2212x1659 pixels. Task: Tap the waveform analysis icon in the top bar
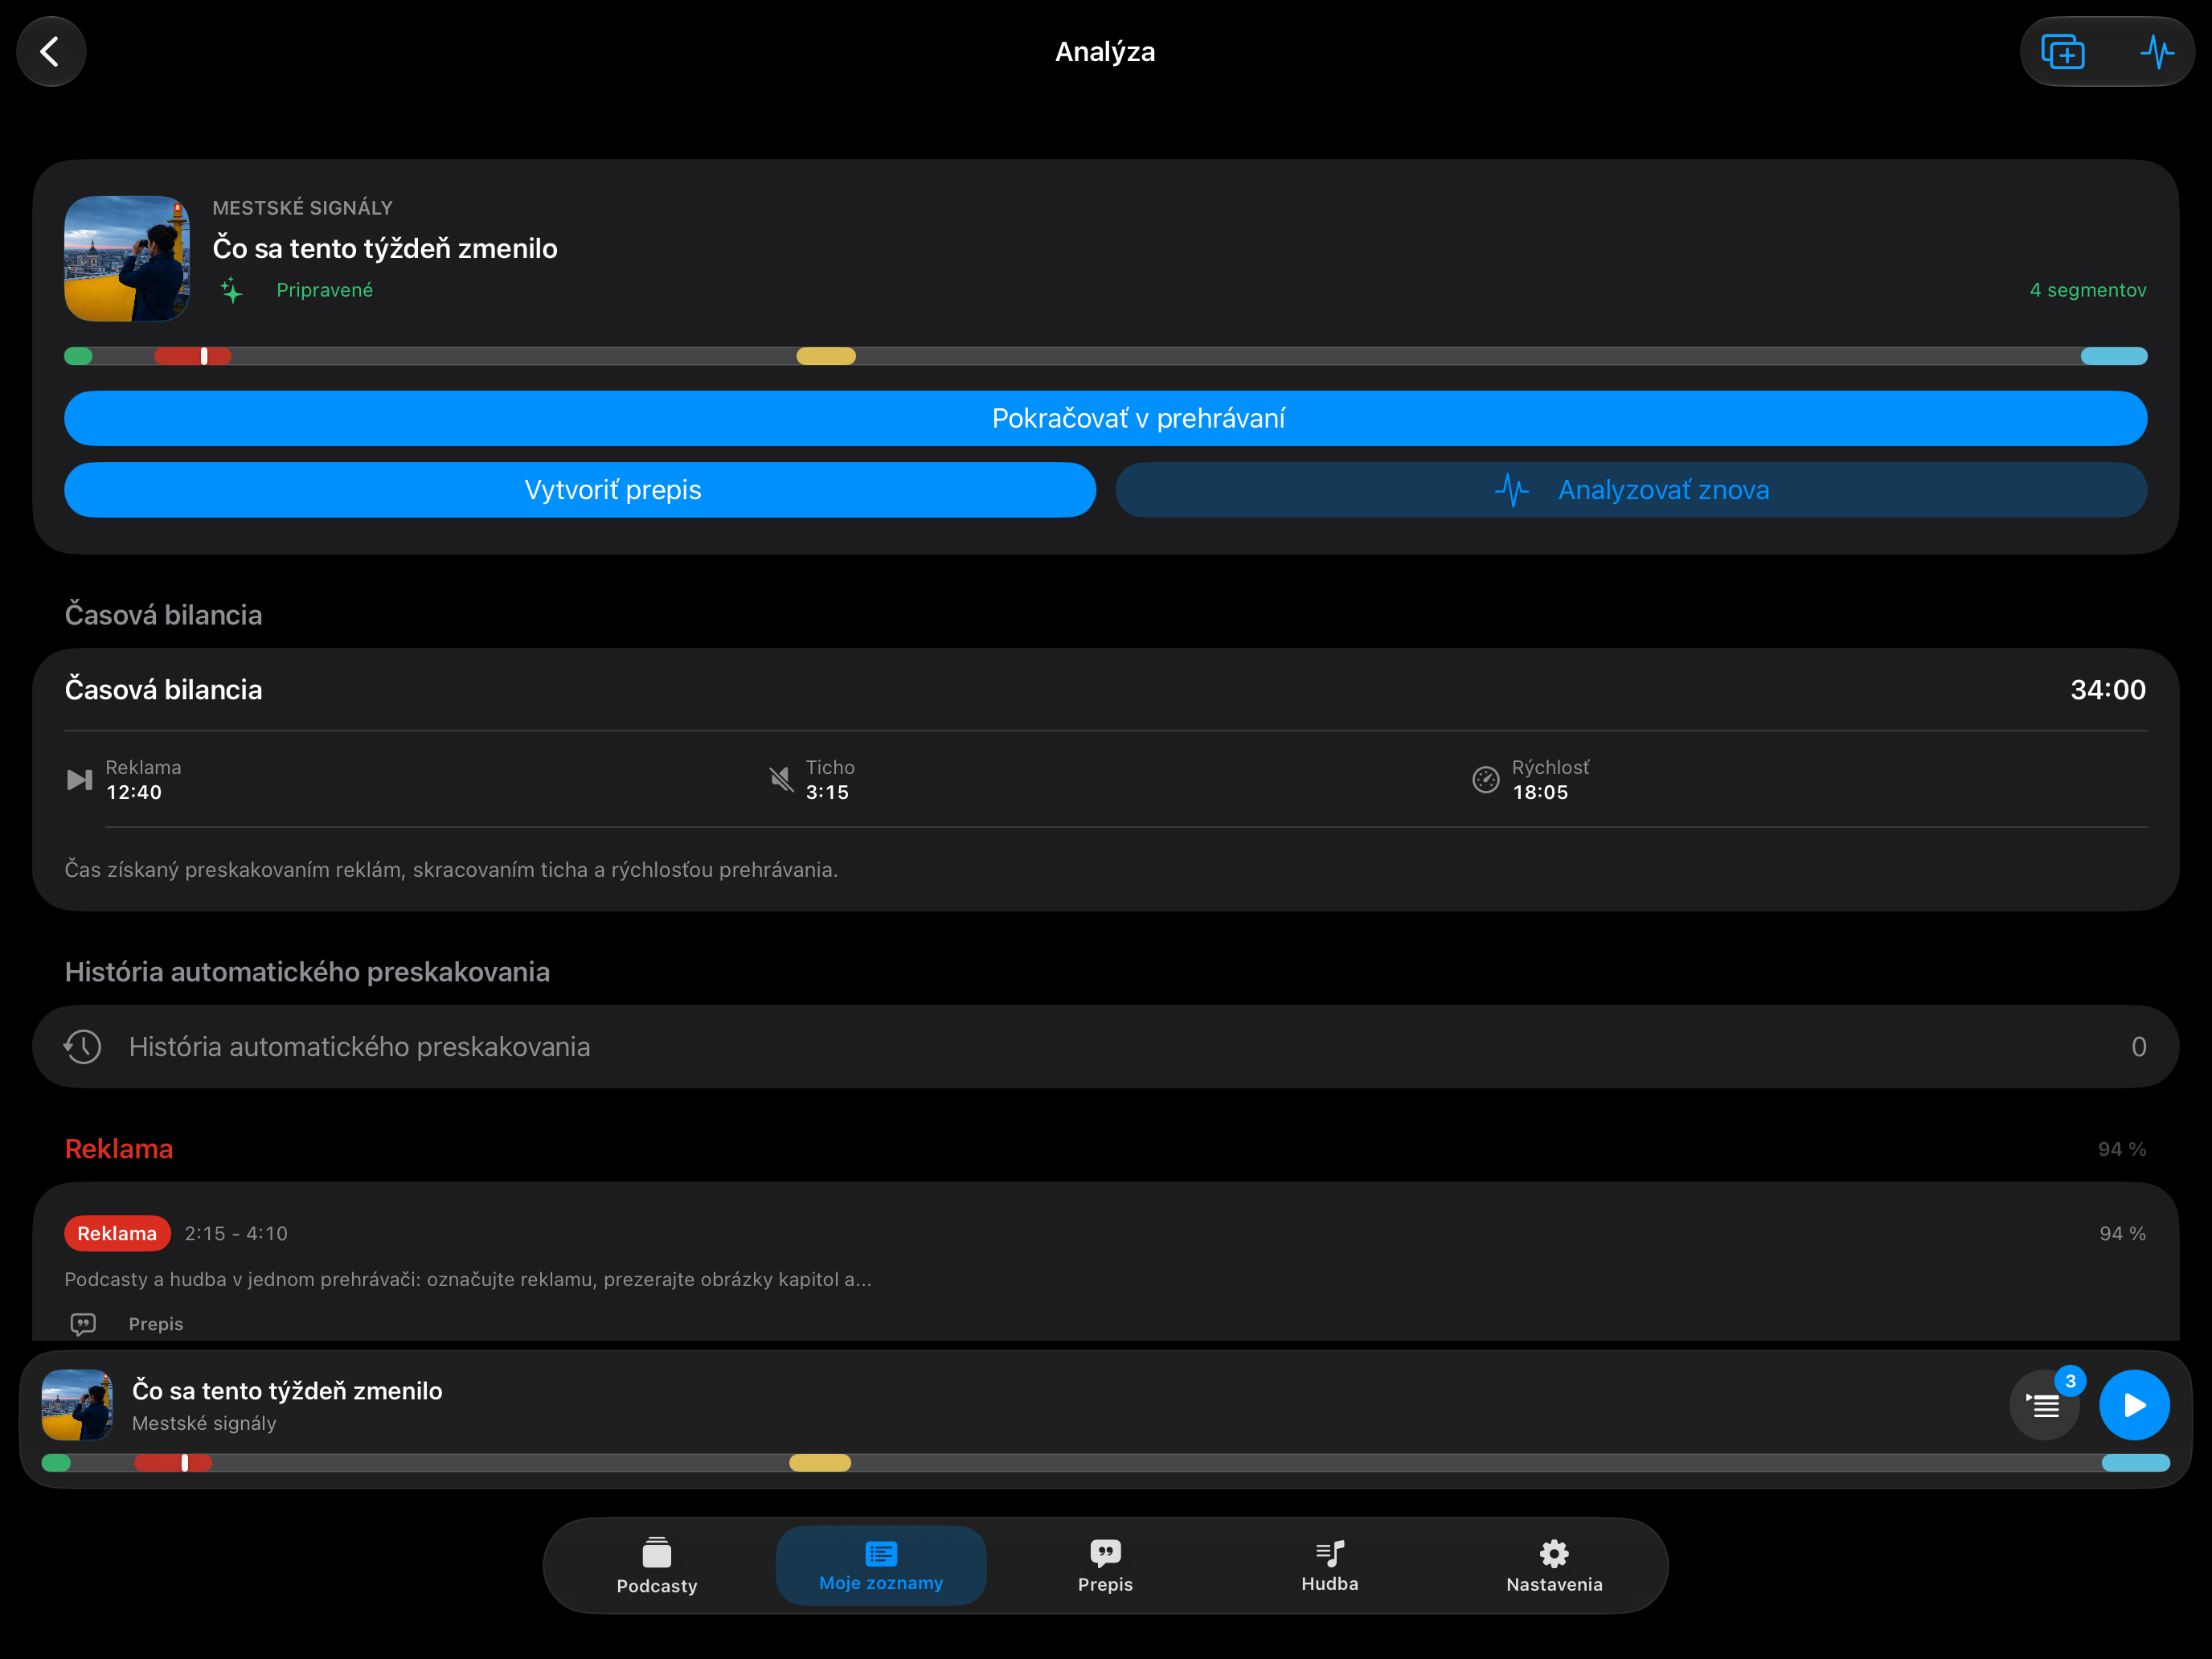pos(2157,52)
